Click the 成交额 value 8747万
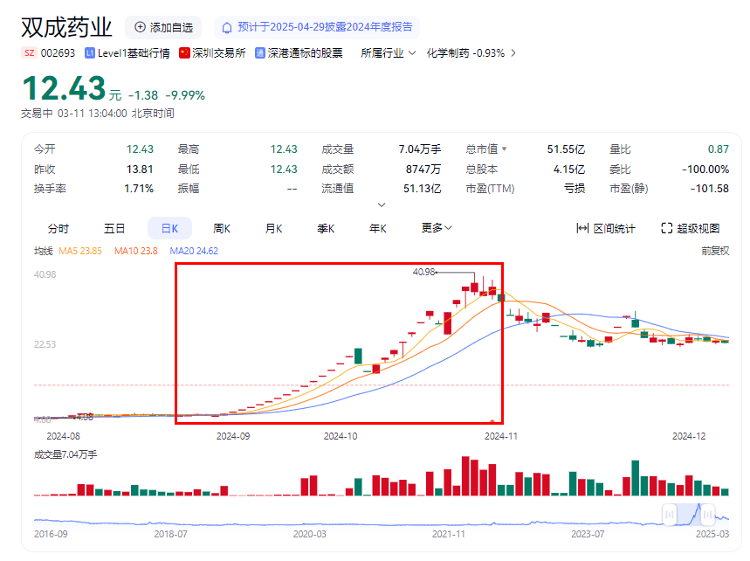The image size is (750, 561). pyautogui.click(x=423, y=169)
